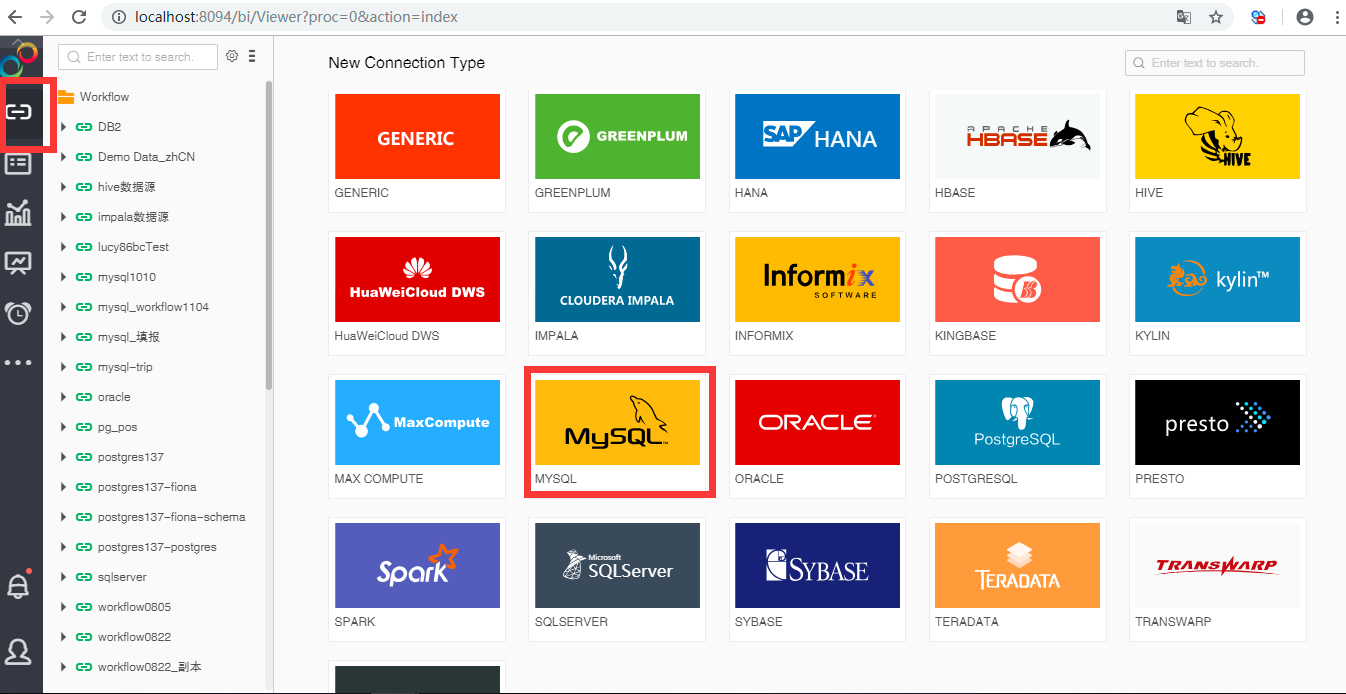Expand the DB2 tree node arrow

point(63,127)
